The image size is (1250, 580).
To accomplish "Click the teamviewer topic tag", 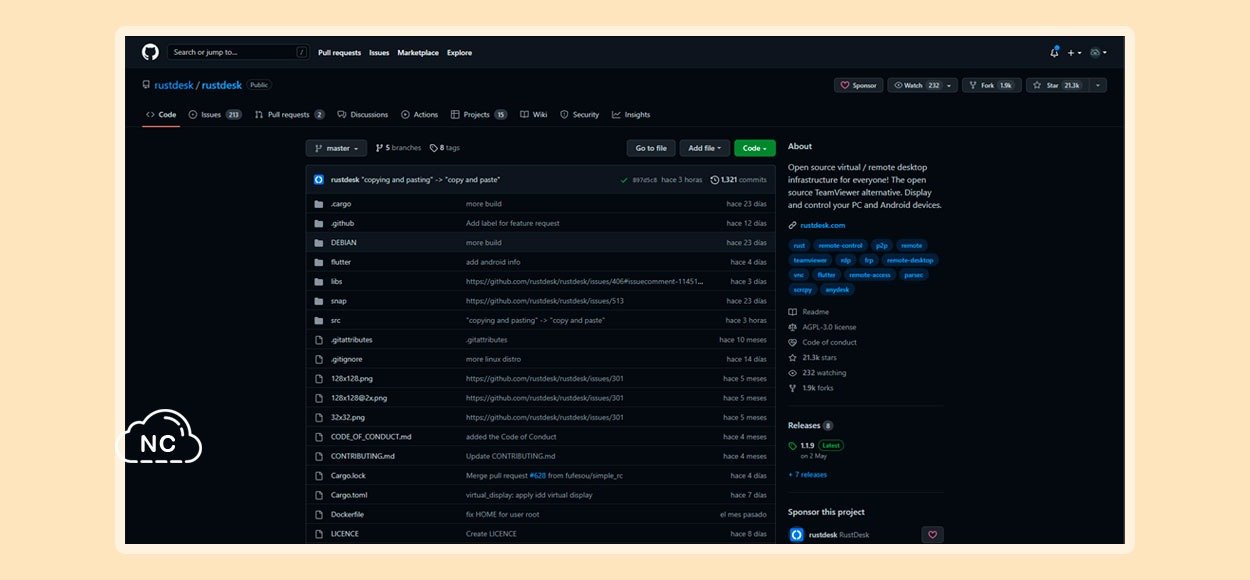I will (x=810, y=260).
